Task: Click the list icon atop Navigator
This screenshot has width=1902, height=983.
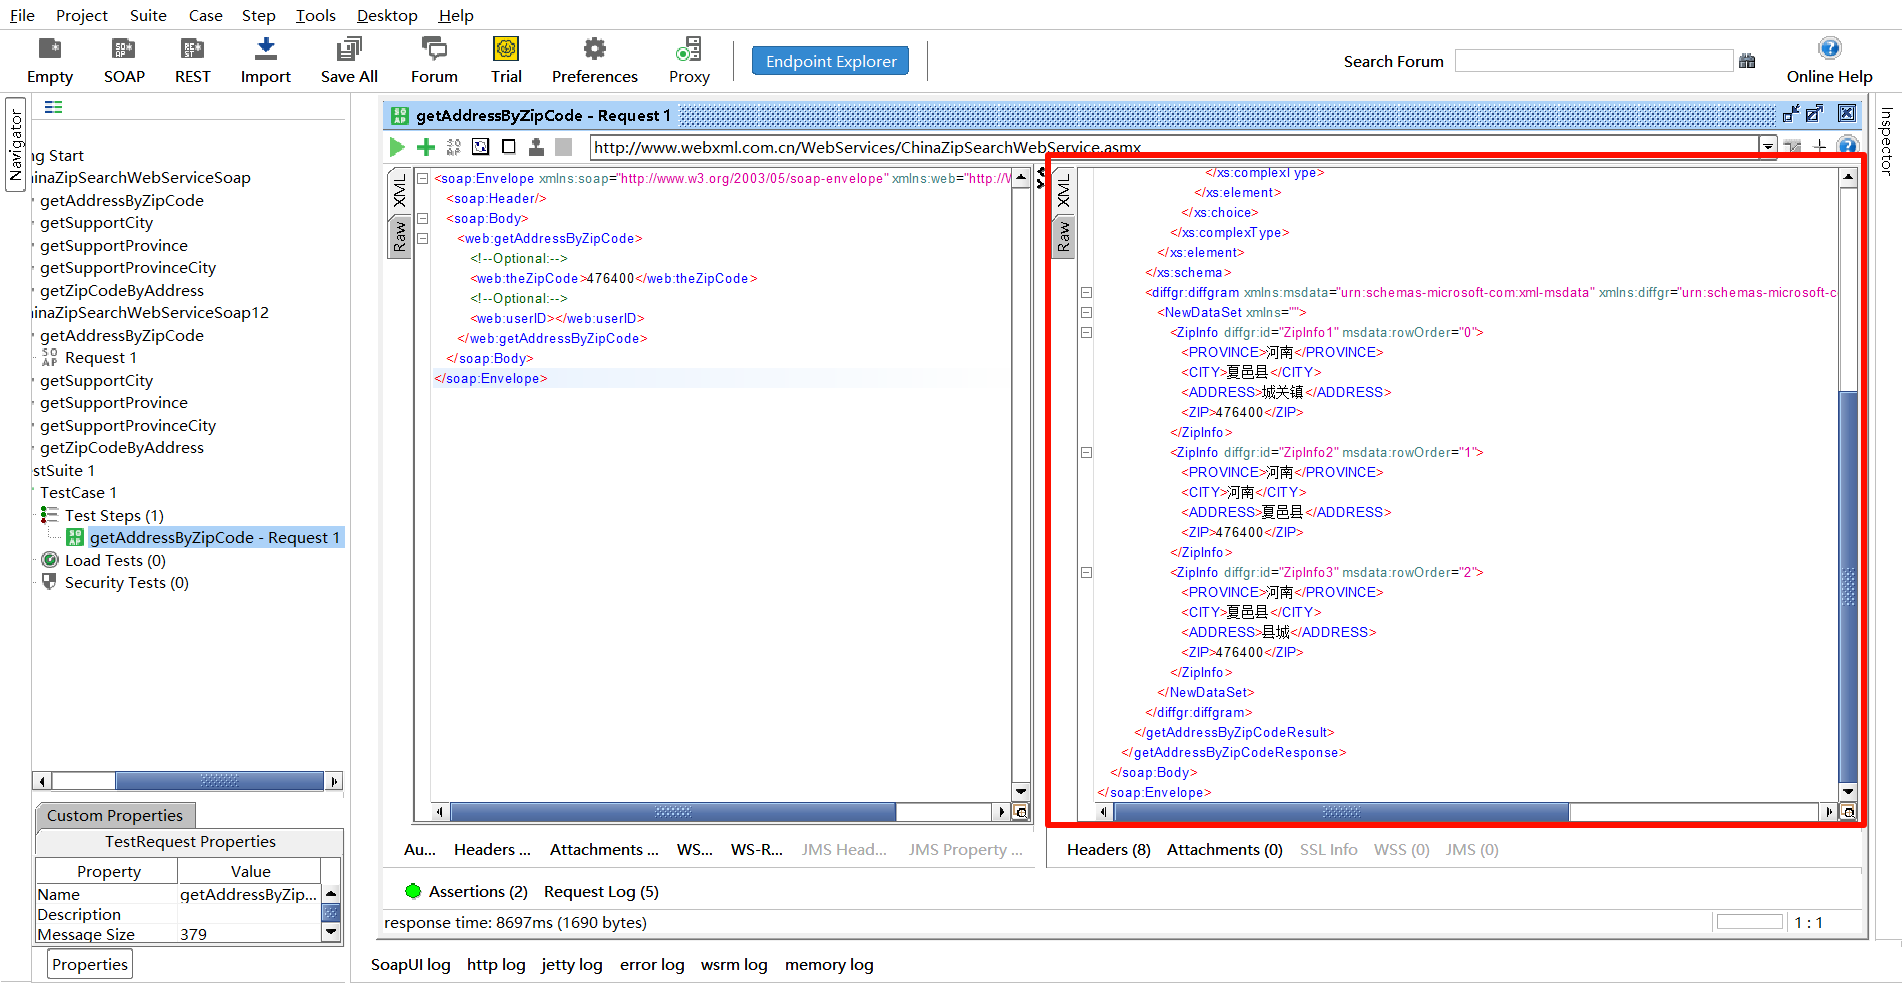Action: coord(54,107)
